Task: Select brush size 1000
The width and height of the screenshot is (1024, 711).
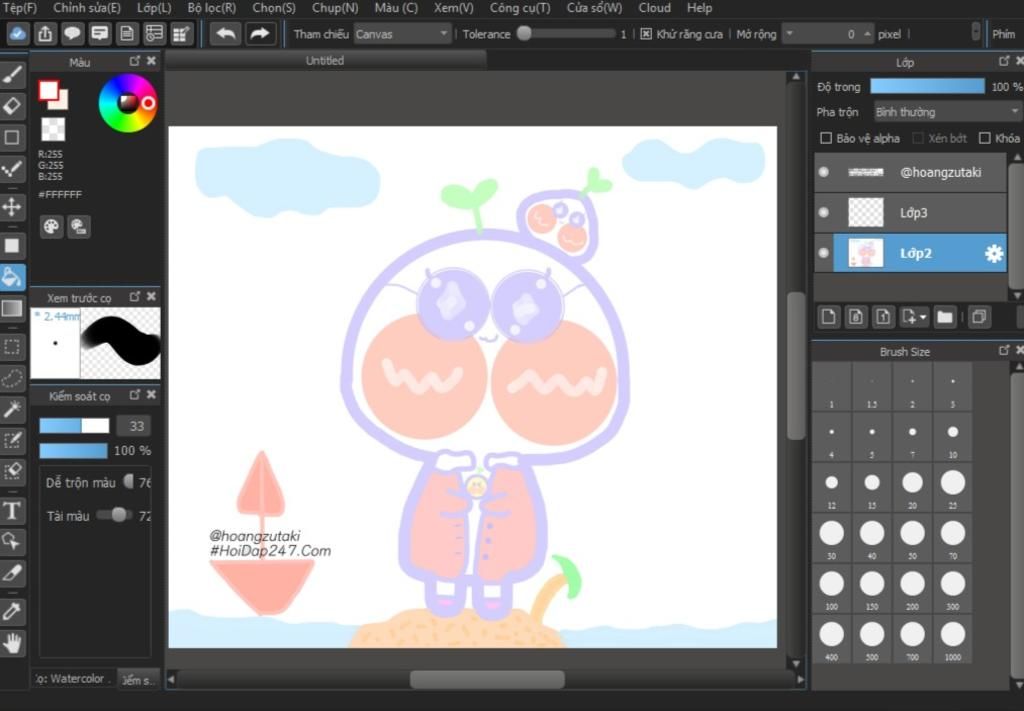Action: 953,638
